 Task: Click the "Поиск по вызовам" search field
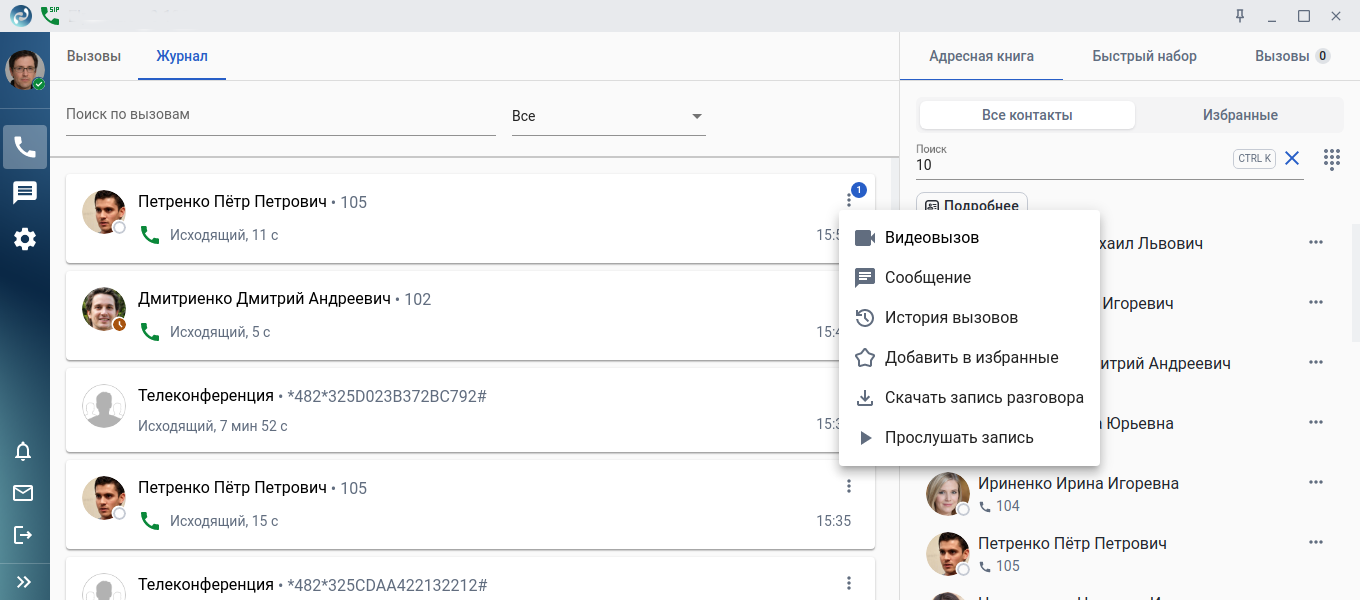tap(280, 115)
